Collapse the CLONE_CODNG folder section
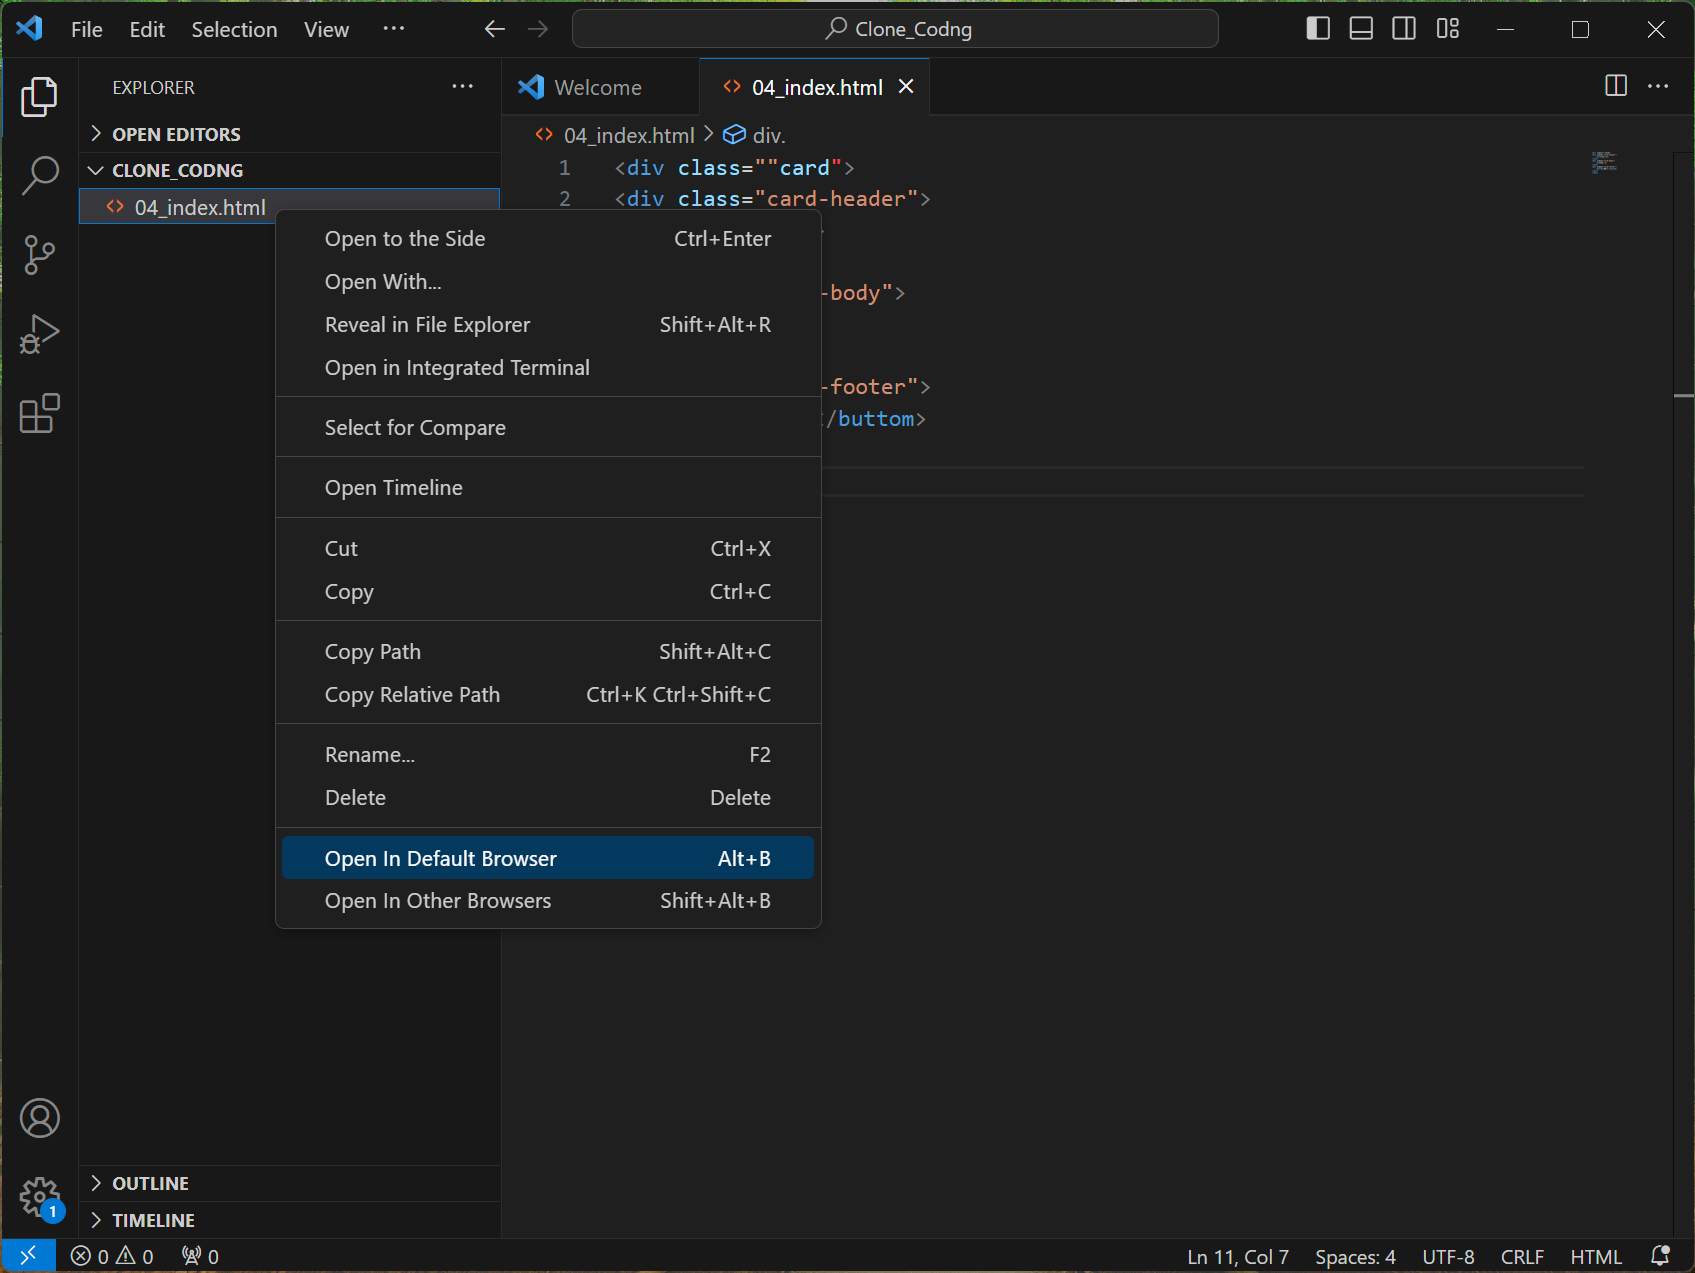Screen dimensions: 1695x1273 [x=290, y=170]
